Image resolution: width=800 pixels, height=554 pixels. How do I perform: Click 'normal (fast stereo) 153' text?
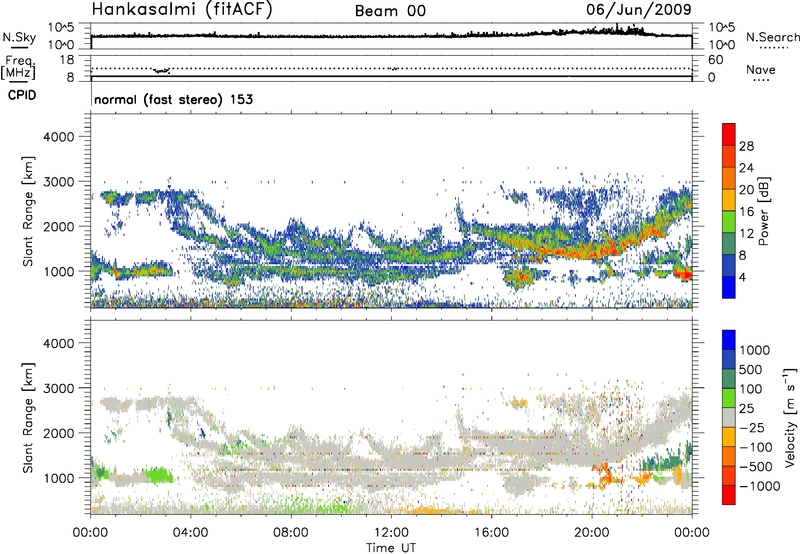click(173, 99)
